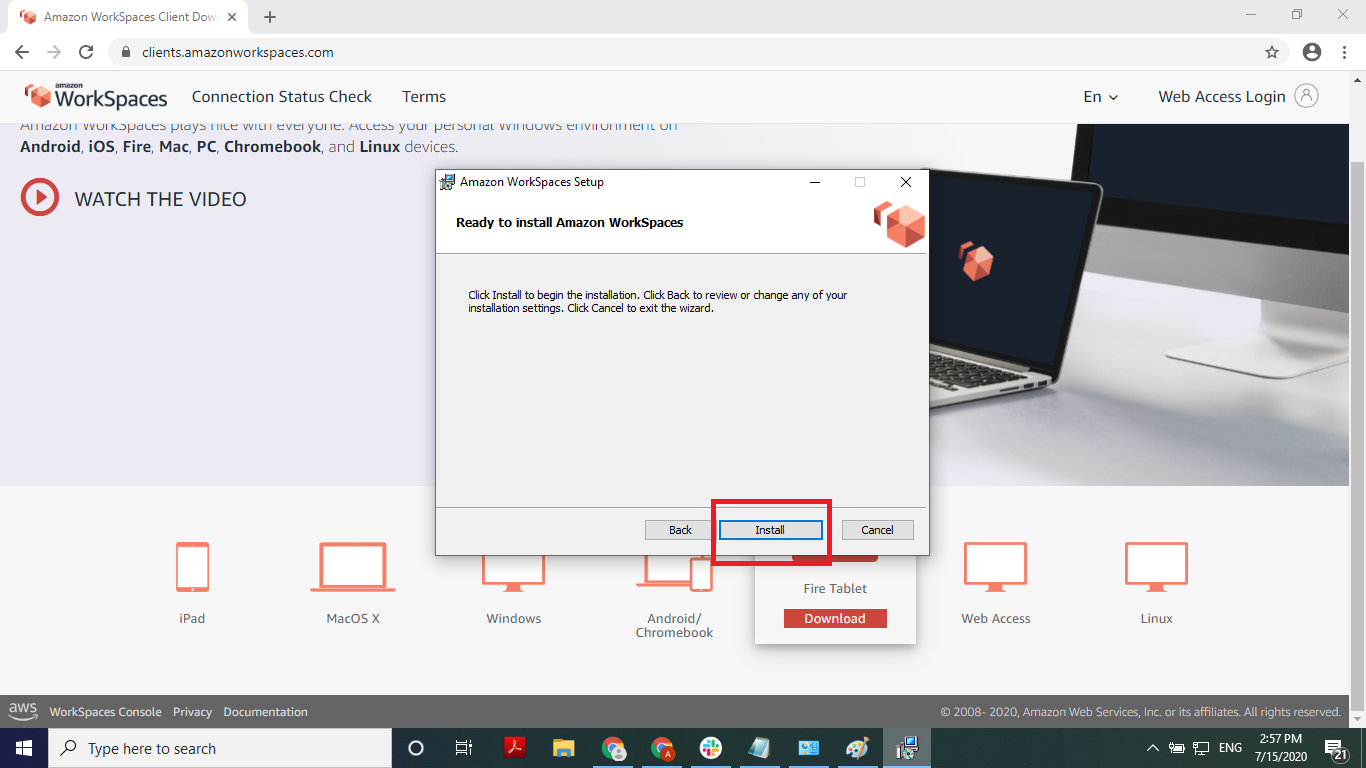Image resolution: width=1366 pixels, height=768 pixels.
Task: Click the Web Access Login user icon
Action: 1306,96
